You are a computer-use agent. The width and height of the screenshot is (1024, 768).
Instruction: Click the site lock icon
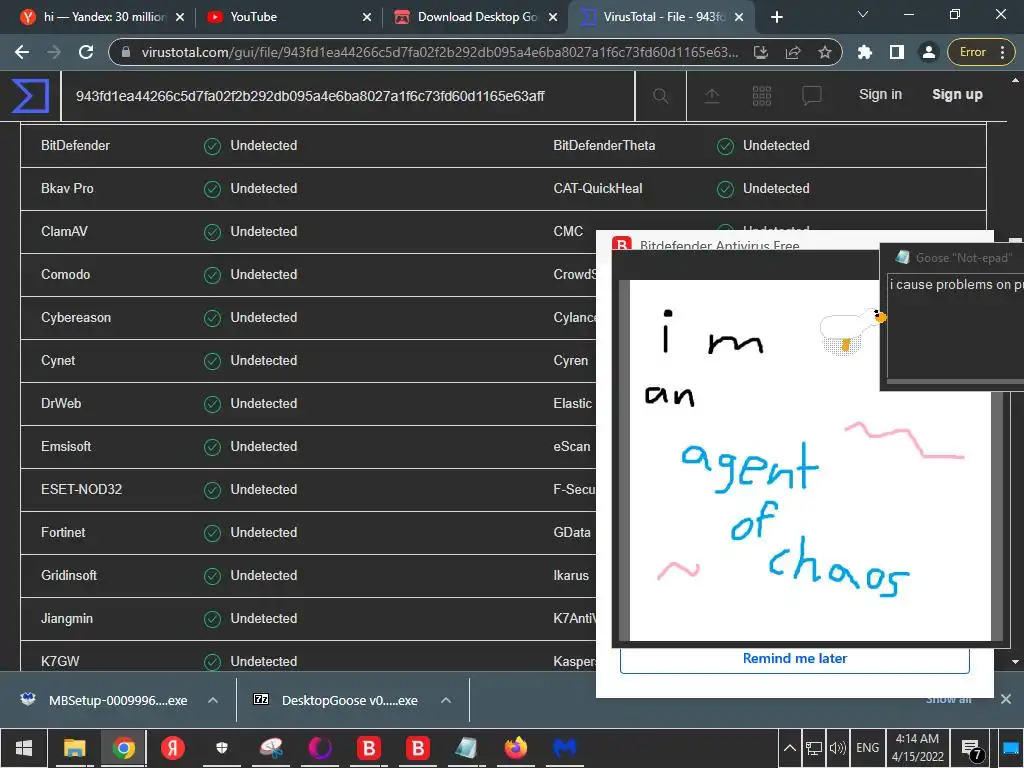click(x=126, y=52)
